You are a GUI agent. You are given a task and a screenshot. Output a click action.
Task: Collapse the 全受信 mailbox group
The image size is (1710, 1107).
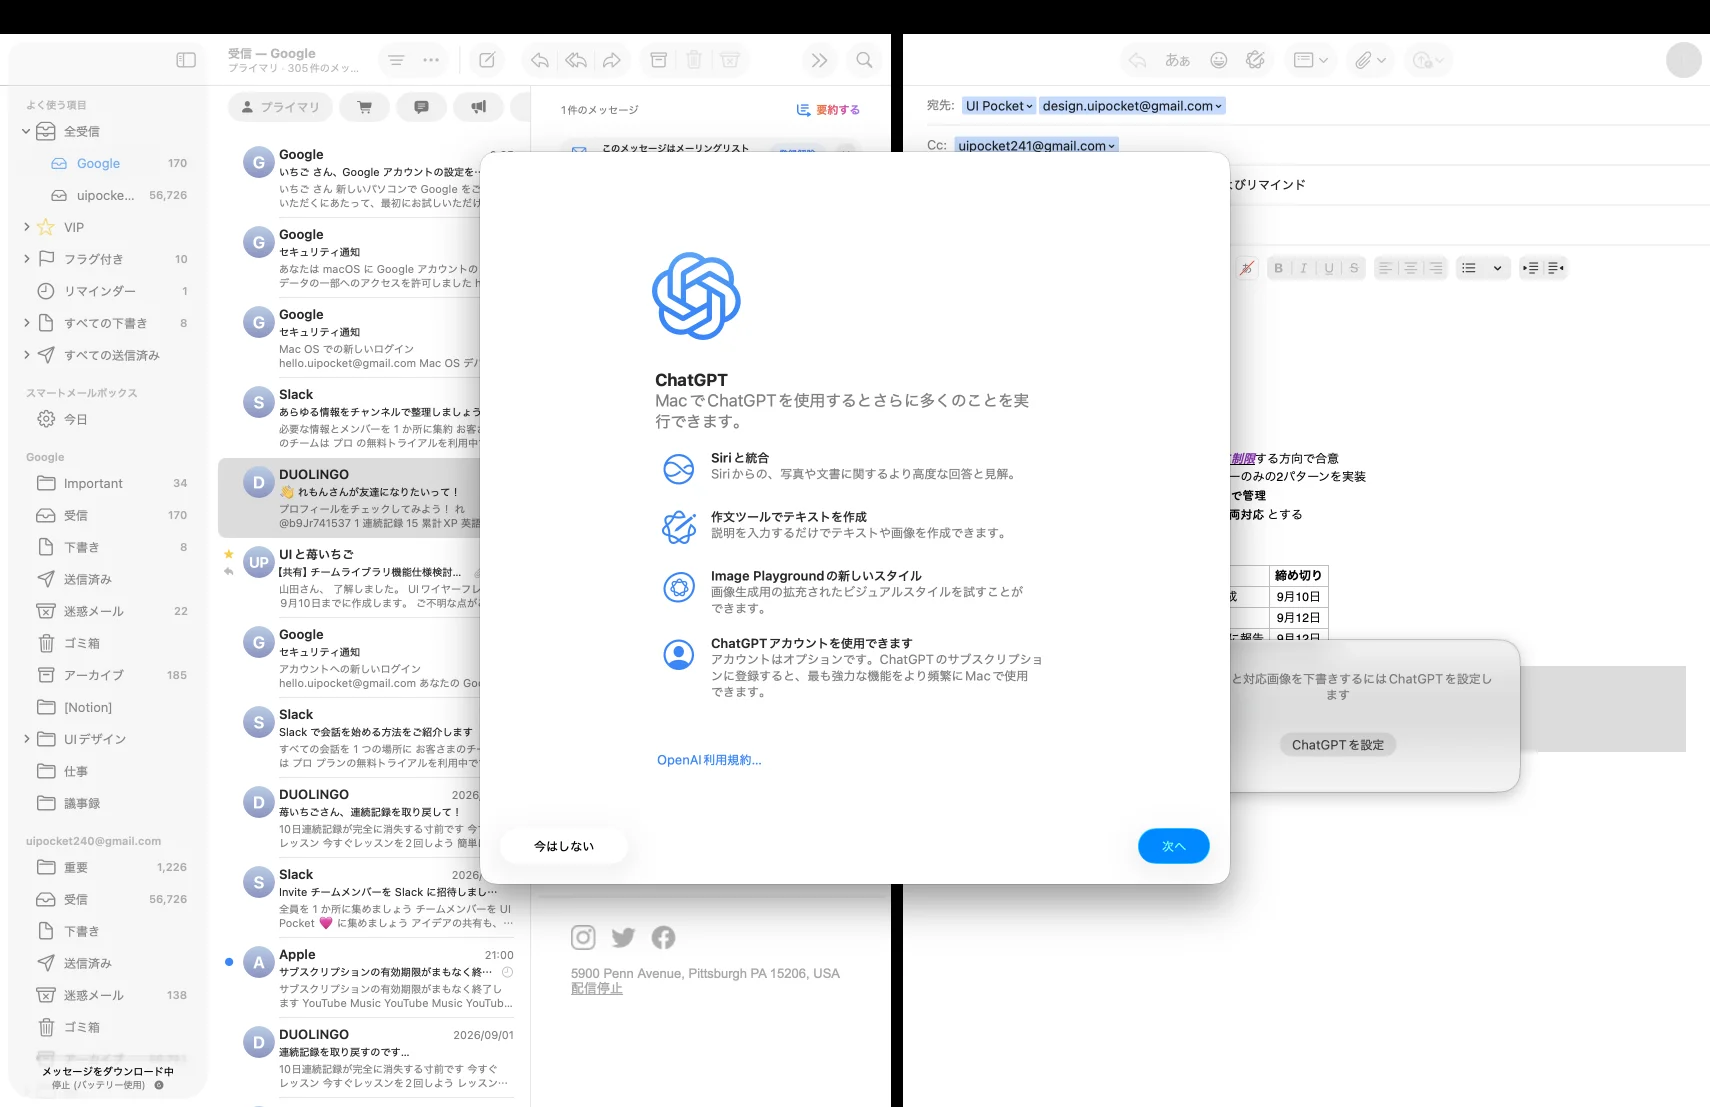click(x=26, y=131)
